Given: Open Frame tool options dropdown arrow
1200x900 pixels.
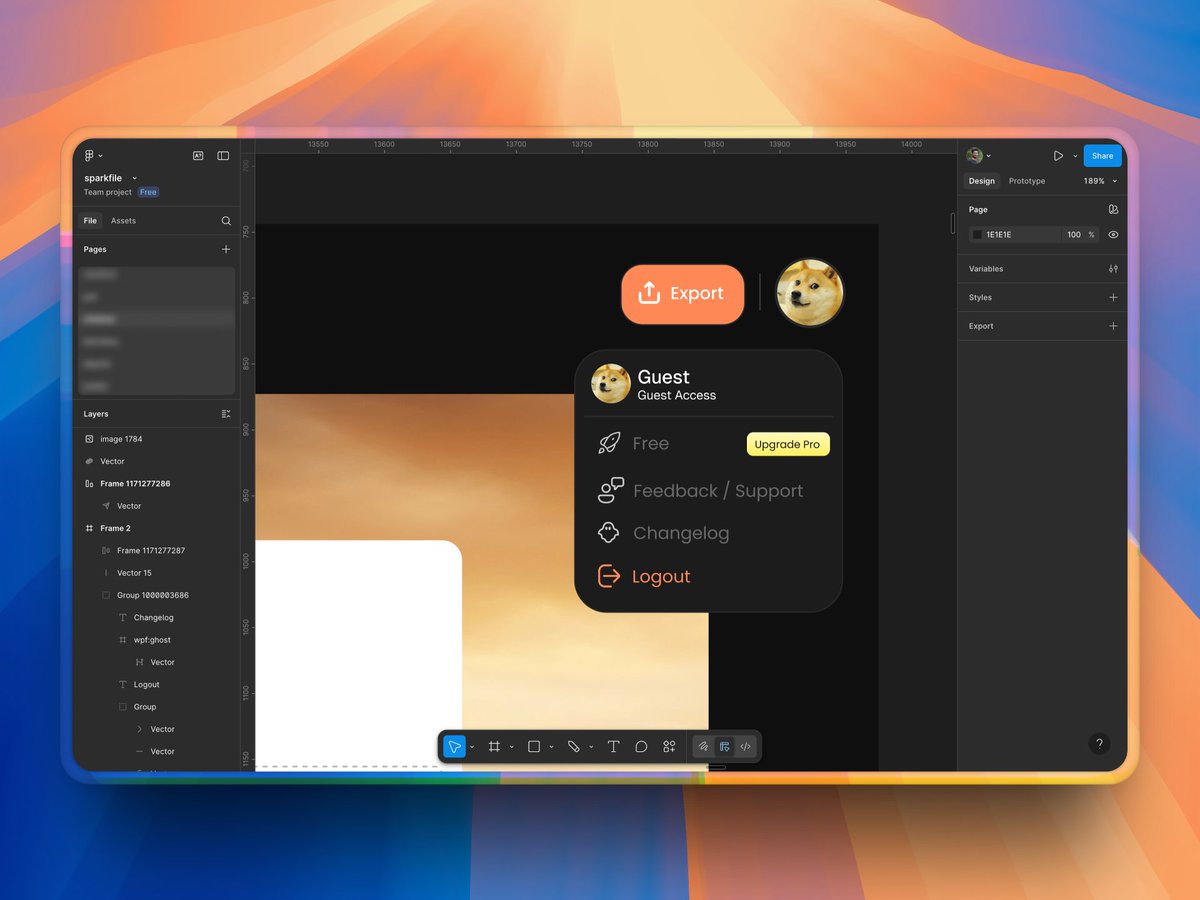Looking at the screenshot, I should click(511, 747).
